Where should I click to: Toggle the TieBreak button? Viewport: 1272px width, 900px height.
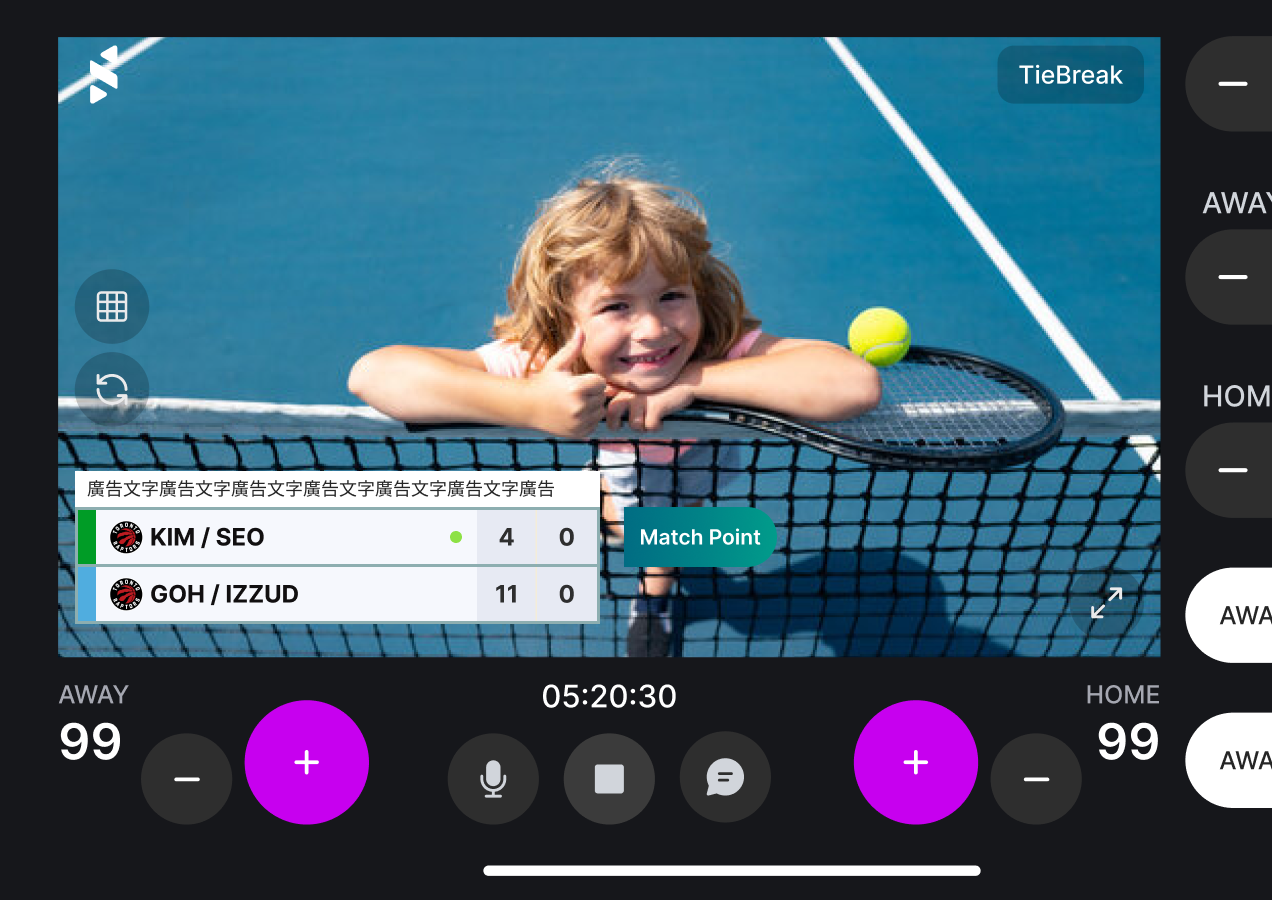pyautogui.click(x=1071, y=75)
